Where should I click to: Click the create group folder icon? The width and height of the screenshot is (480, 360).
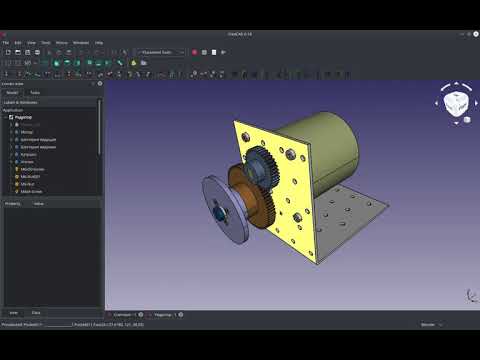pyautogui.click(x=144, y=63)
